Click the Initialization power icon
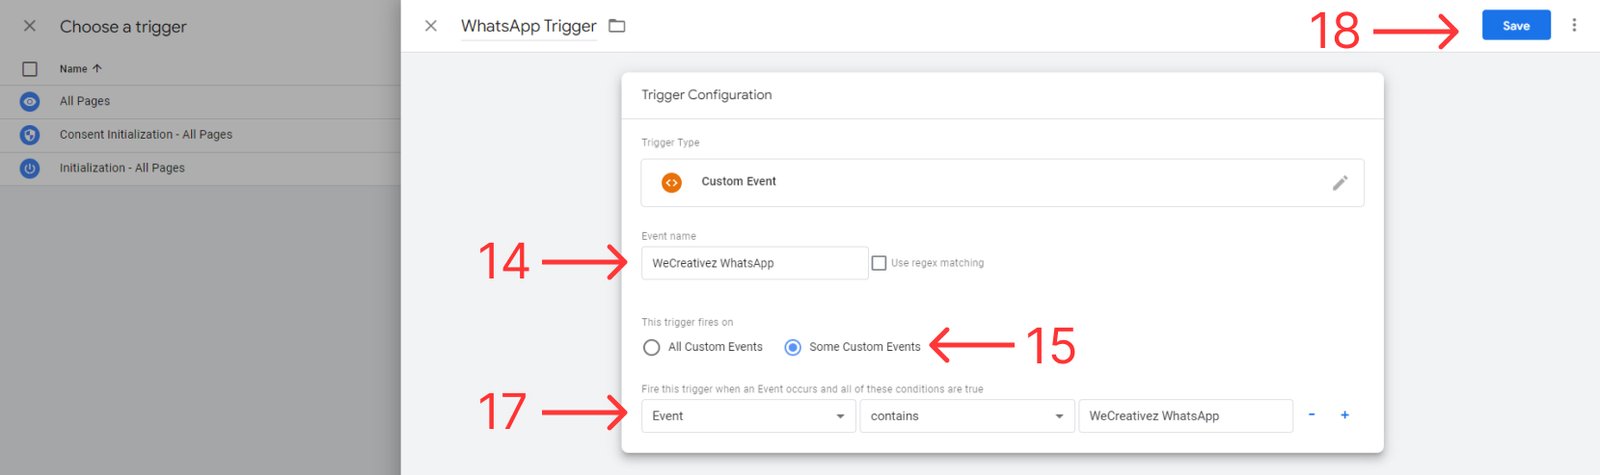This screenshot has height=475, width=1600. pos(30,169)
